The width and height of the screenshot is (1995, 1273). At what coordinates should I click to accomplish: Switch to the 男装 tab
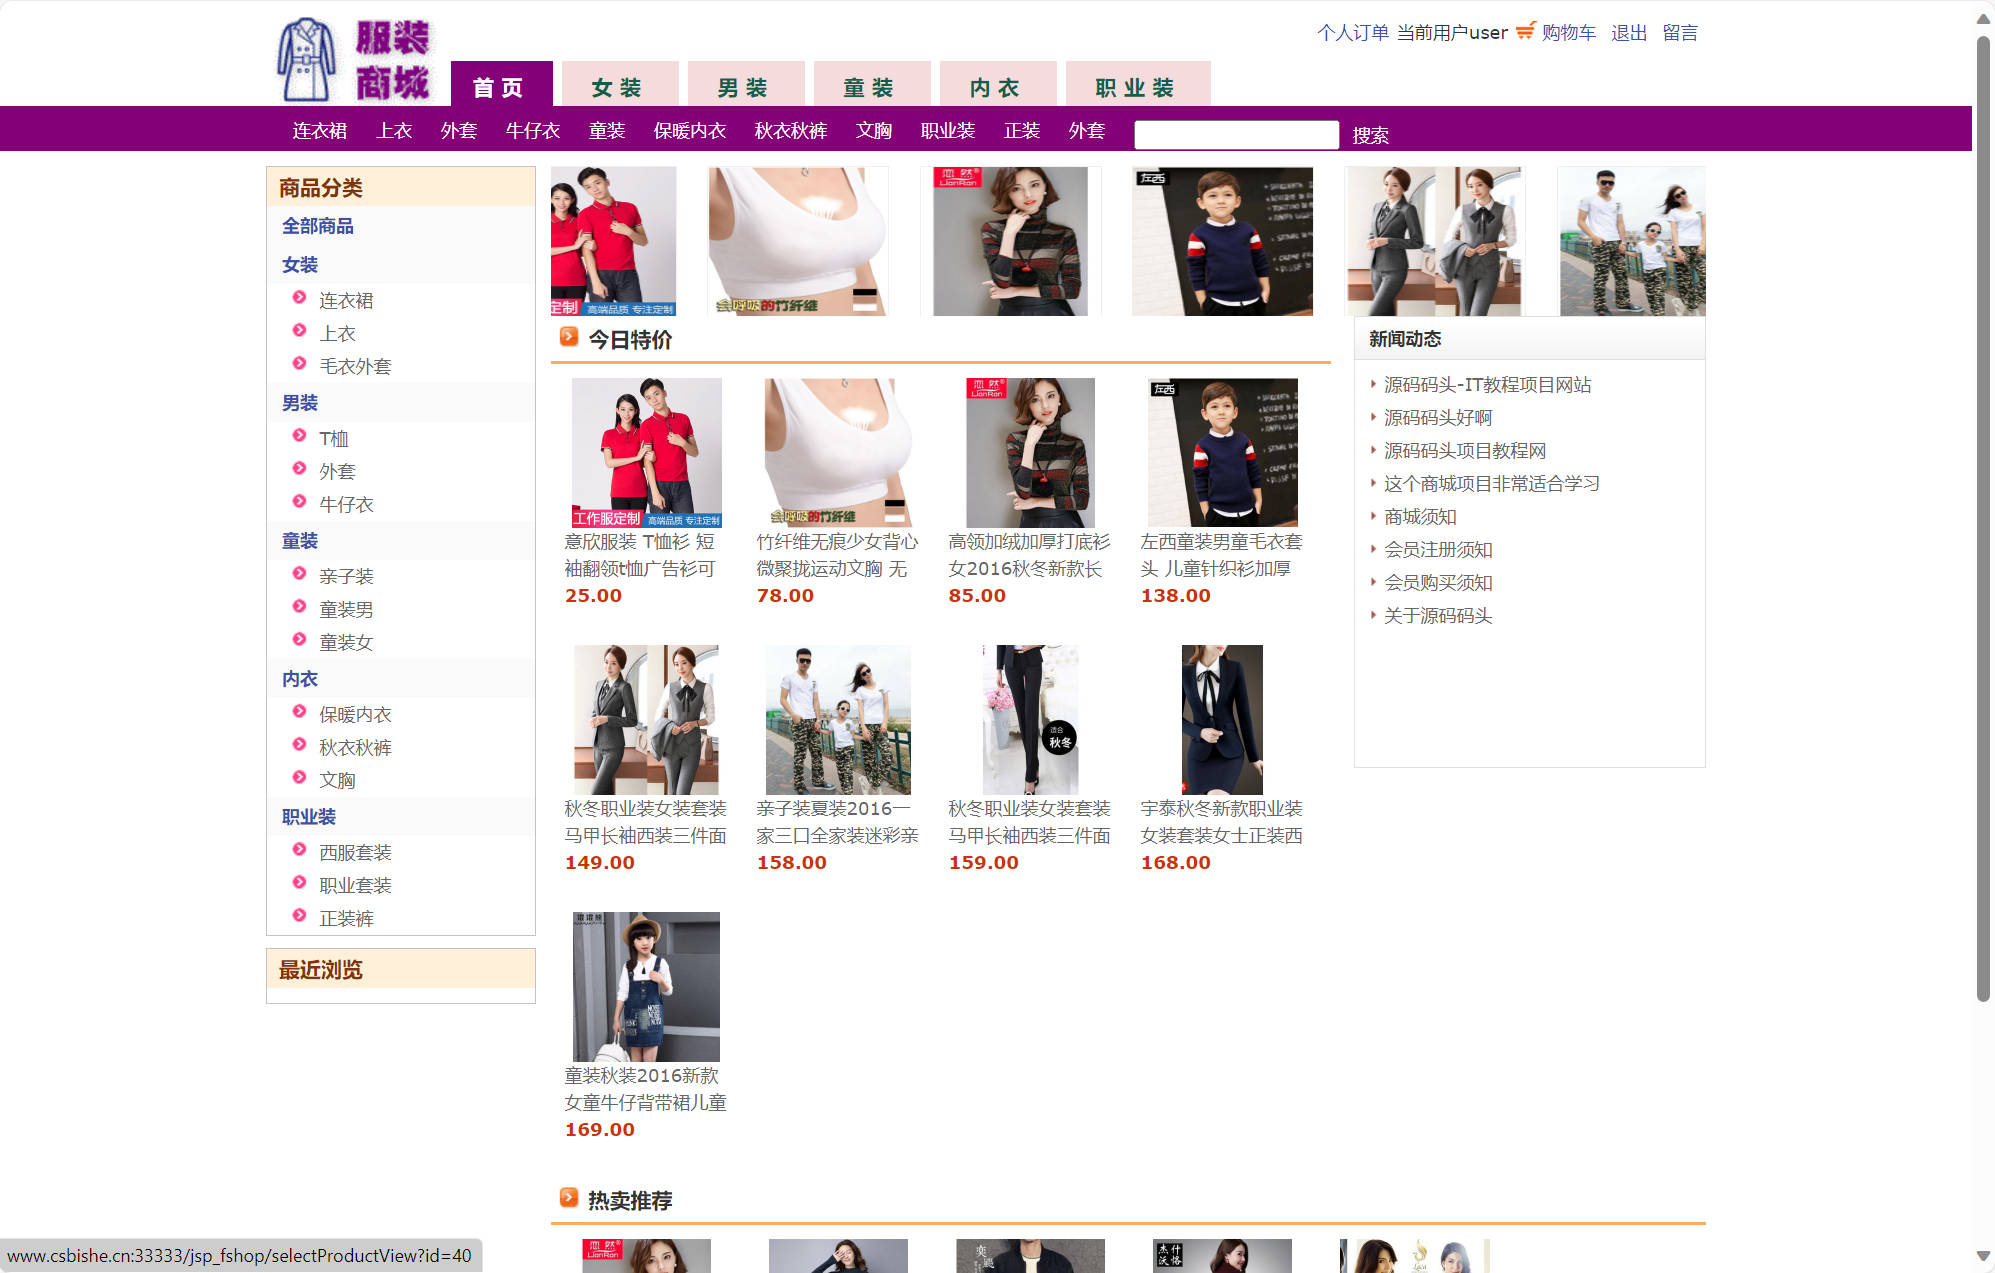click(x=744, y=86)
